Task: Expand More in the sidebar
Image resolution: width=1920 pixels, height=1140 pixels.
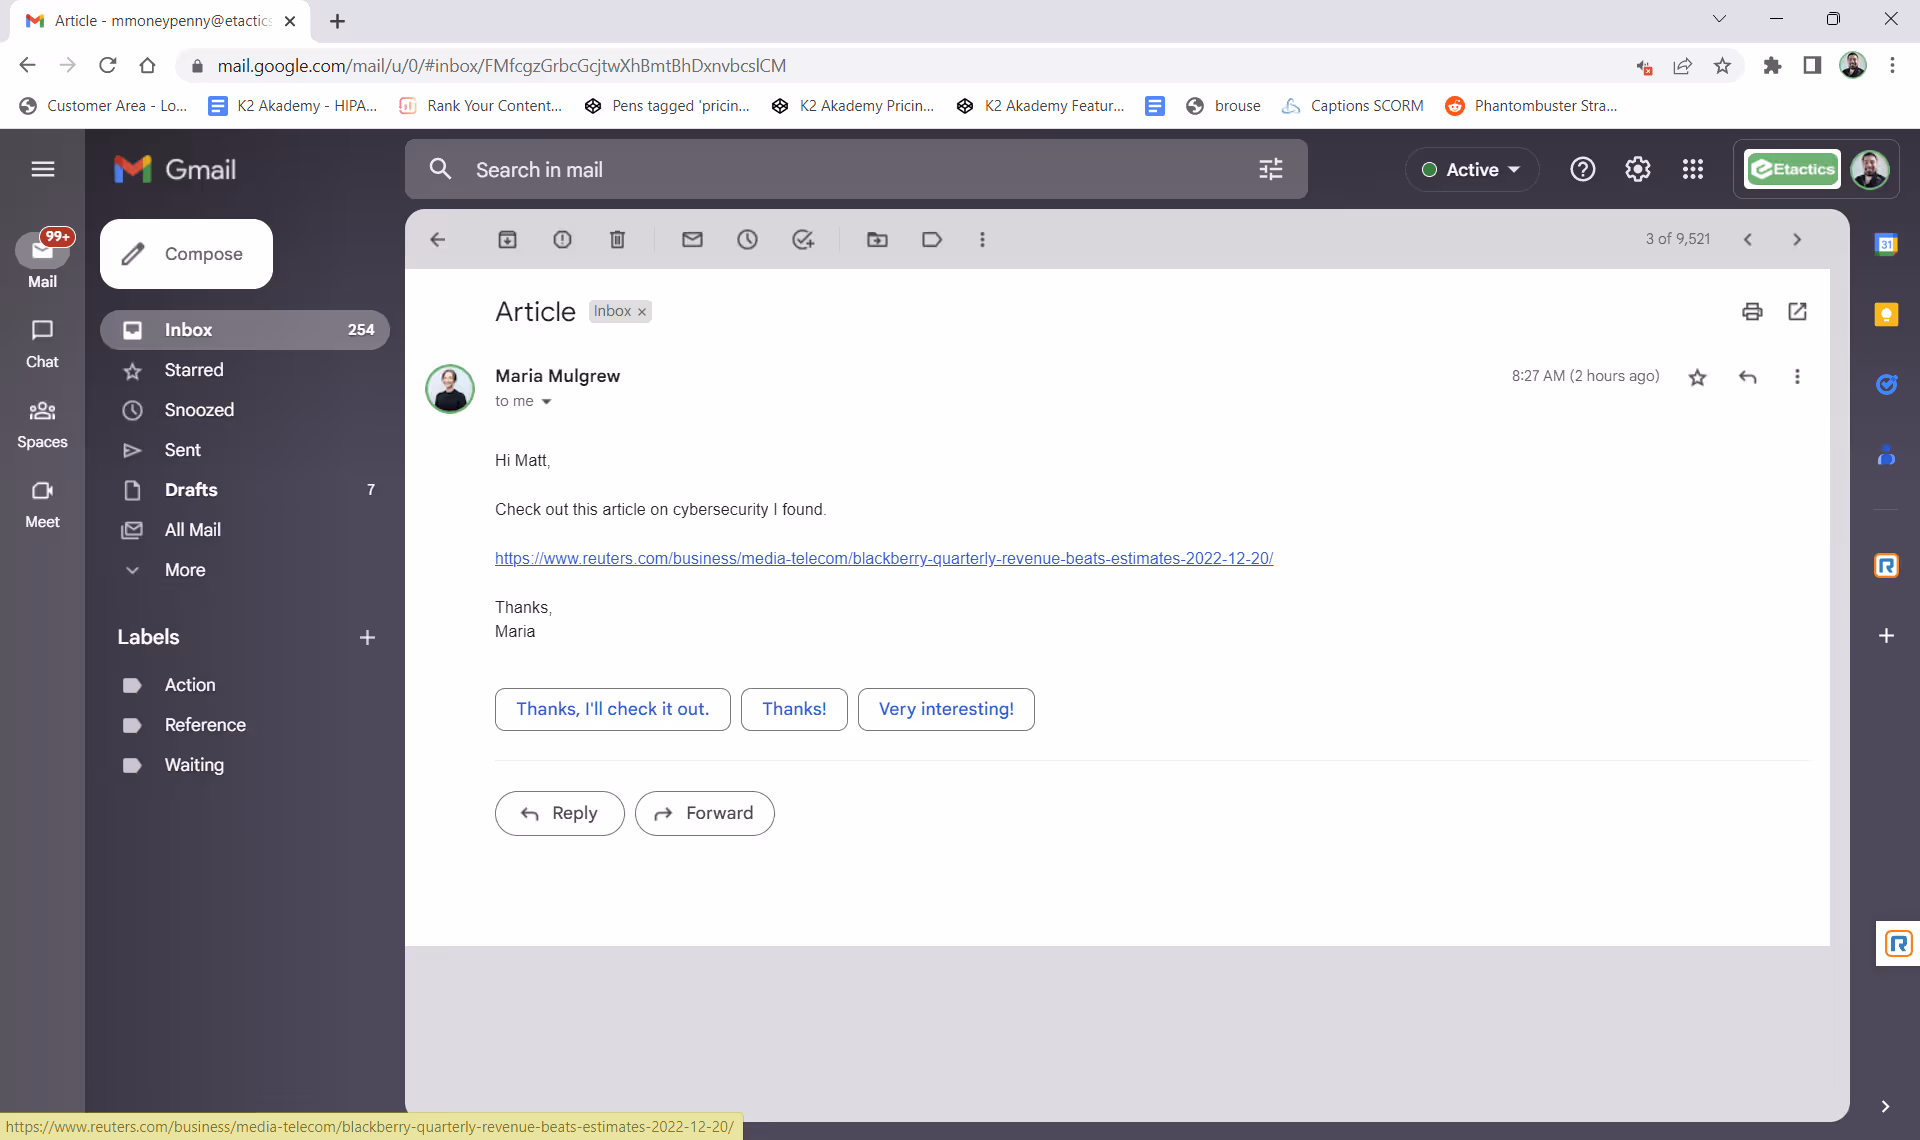Action: click(185, 570)
